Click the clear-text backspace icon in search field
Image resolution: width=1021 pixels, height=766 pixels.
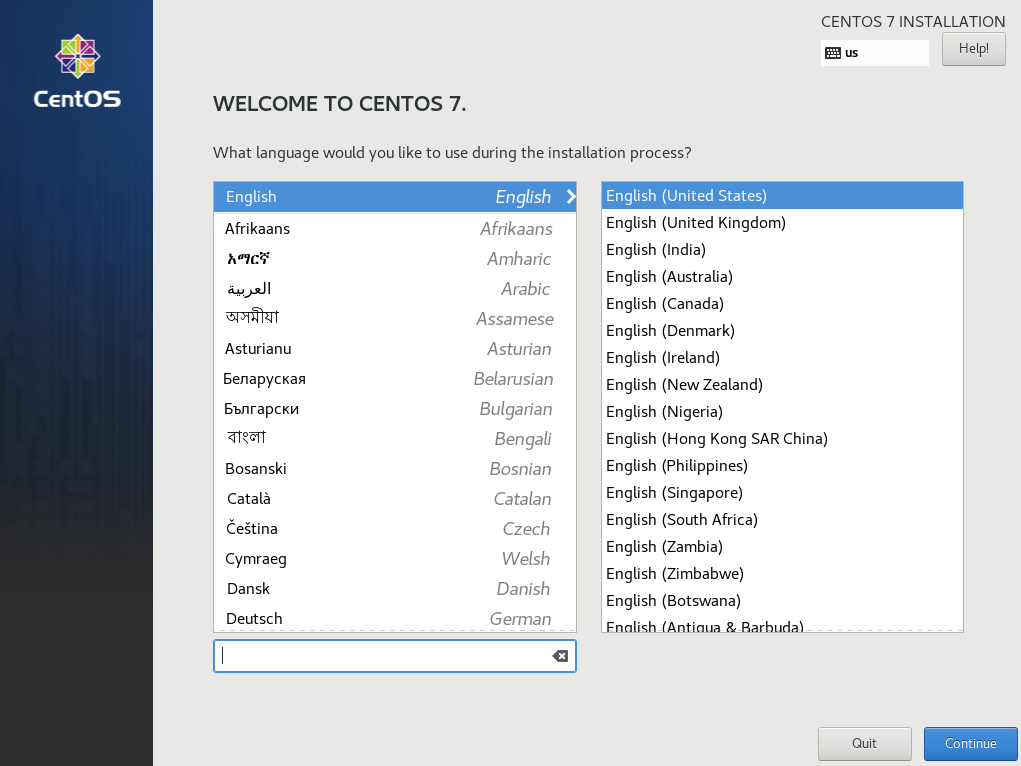pyautogui.click(x=559, y=656)
